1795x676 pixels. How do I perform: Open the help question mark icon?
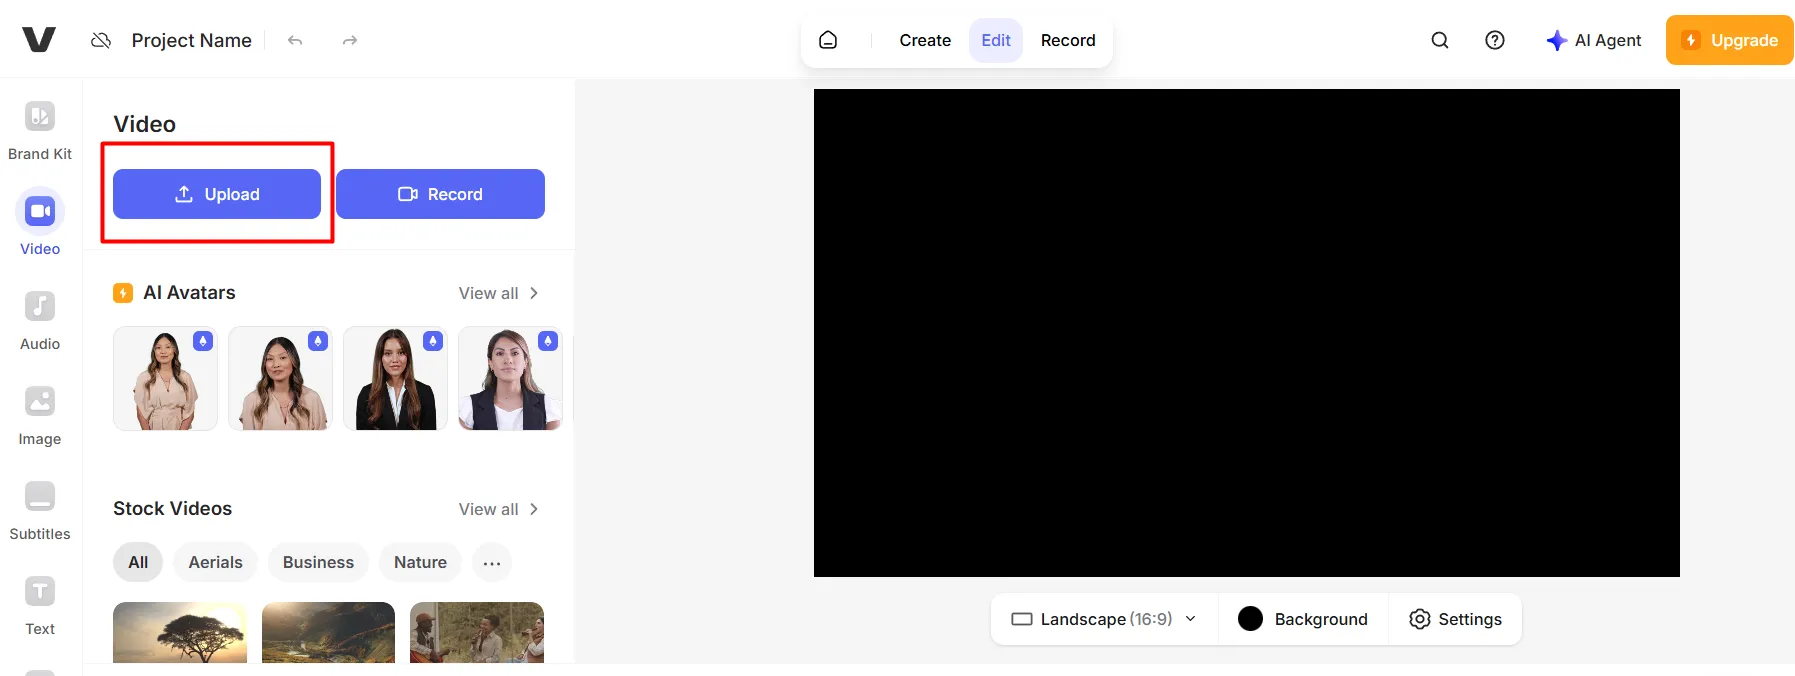coord(1494,40)
